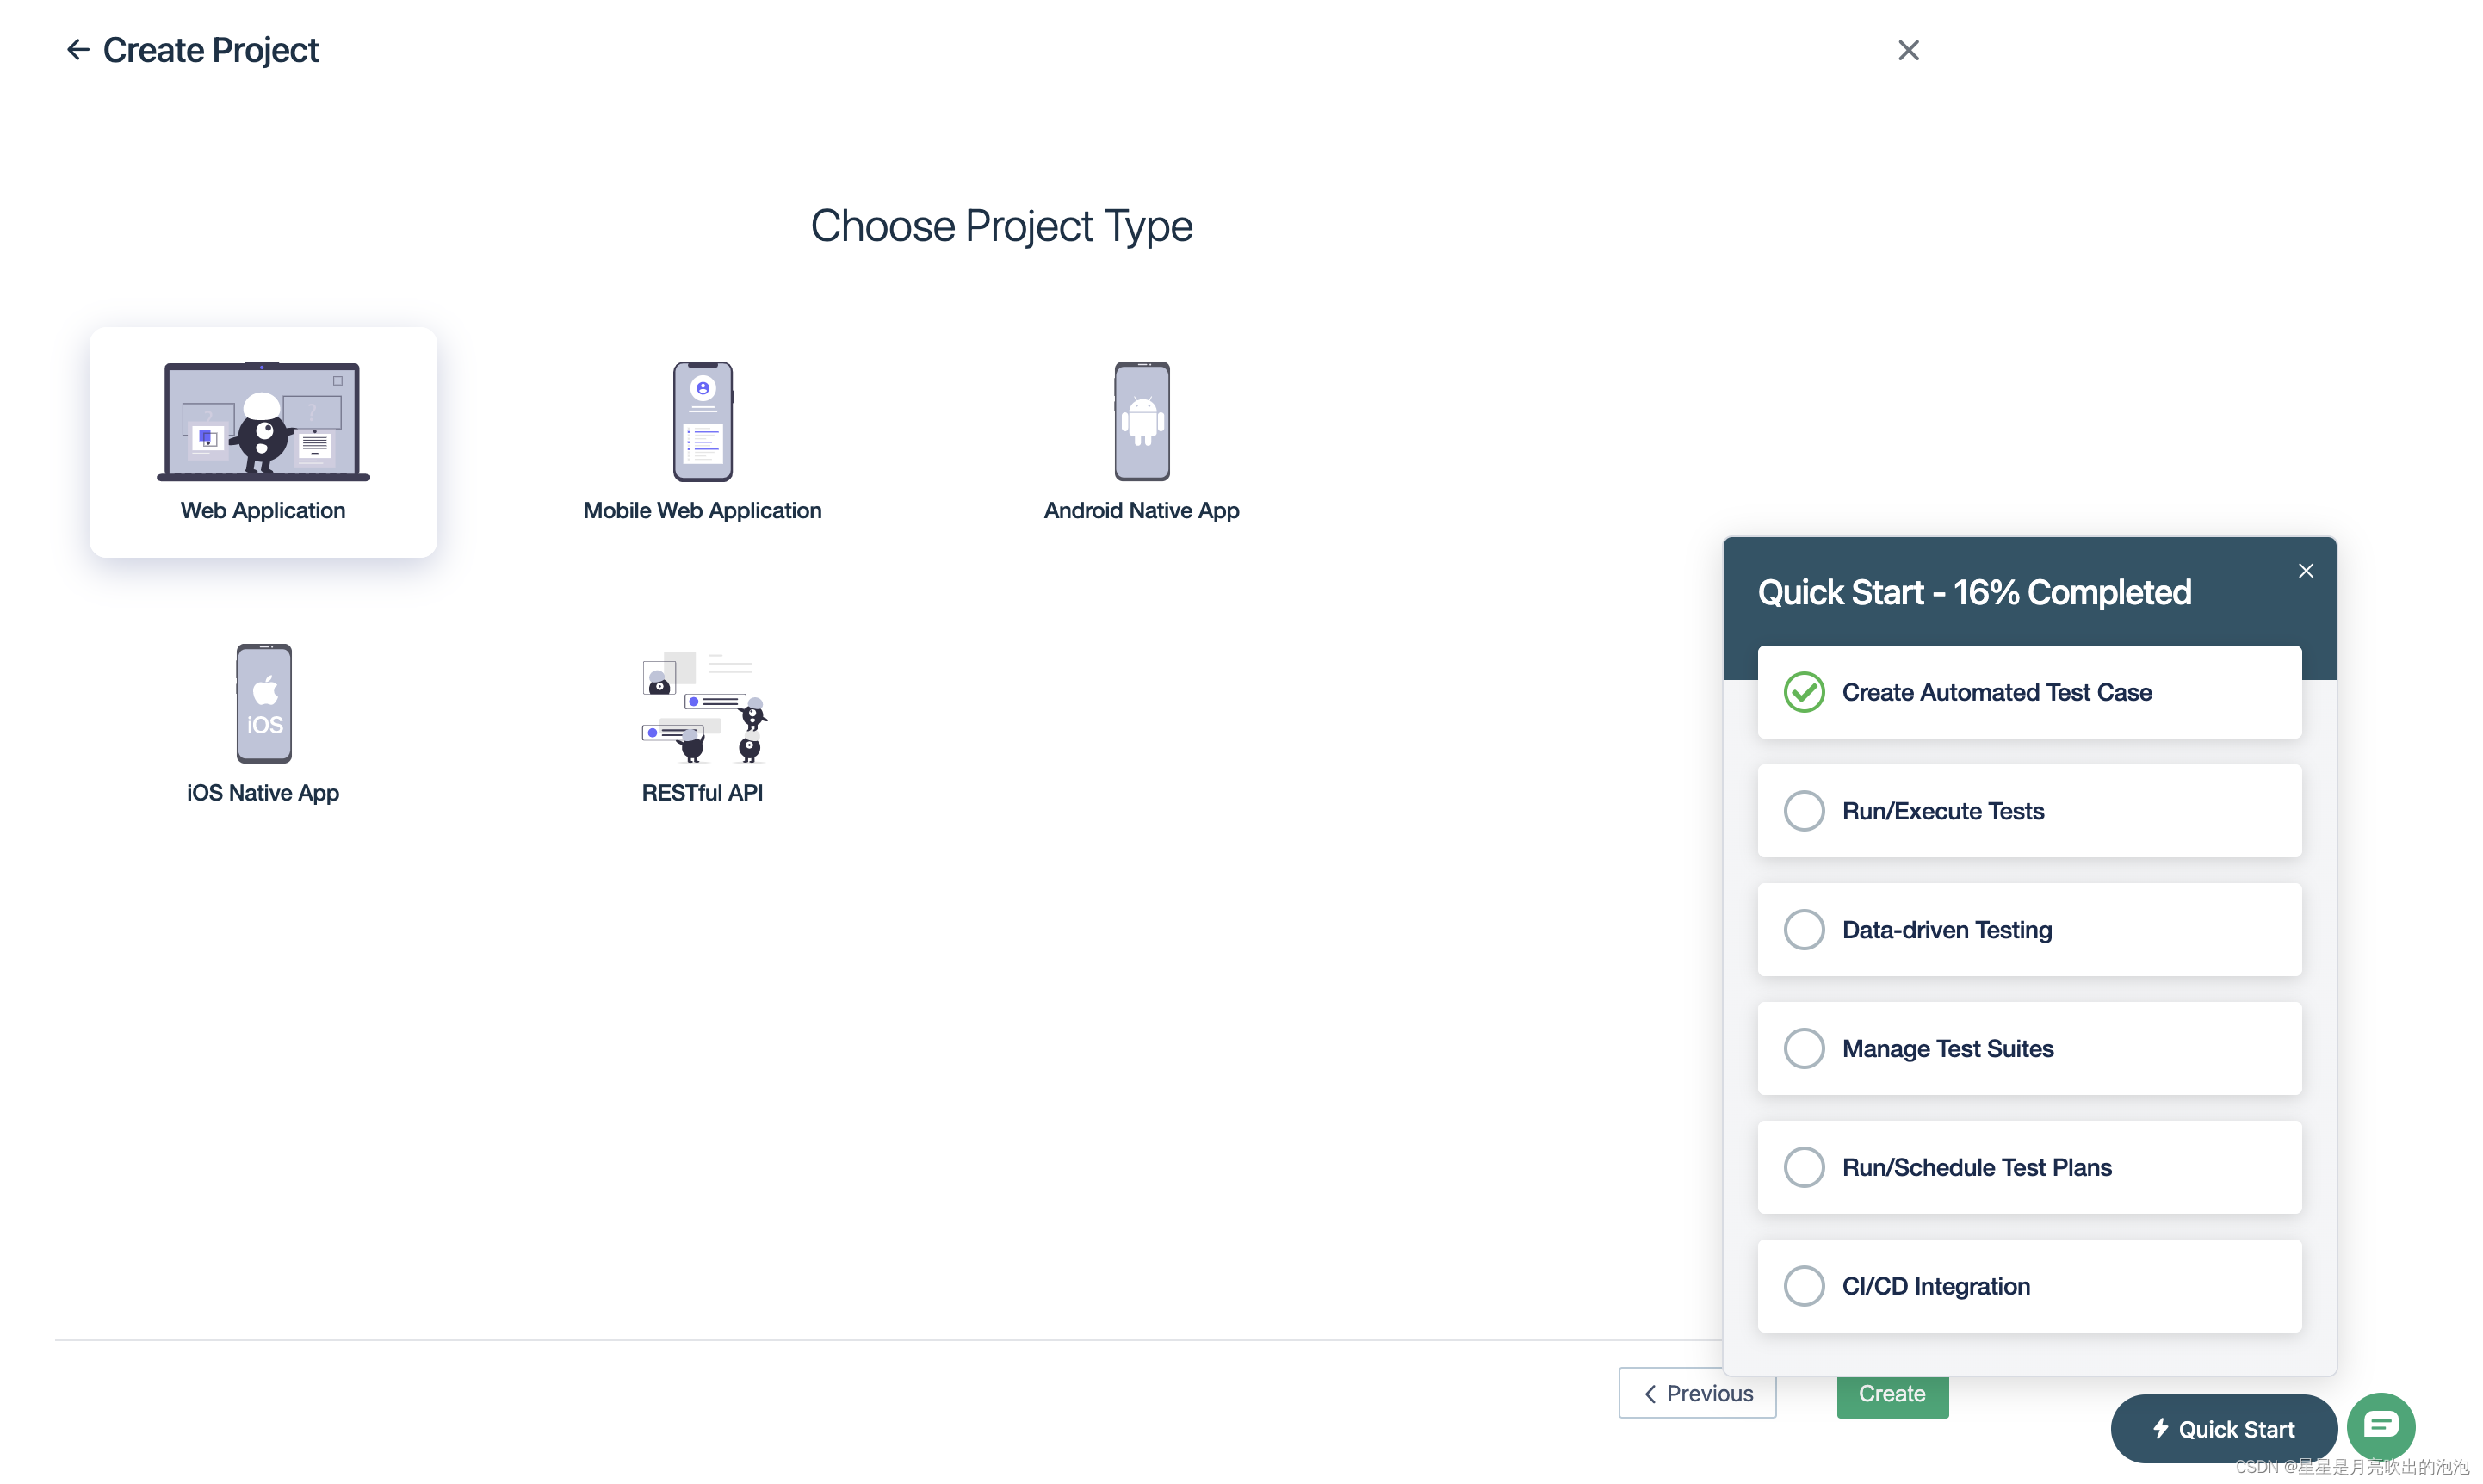
Task: Pick the Android Native App icon
Action: (x=1141, y=421)
